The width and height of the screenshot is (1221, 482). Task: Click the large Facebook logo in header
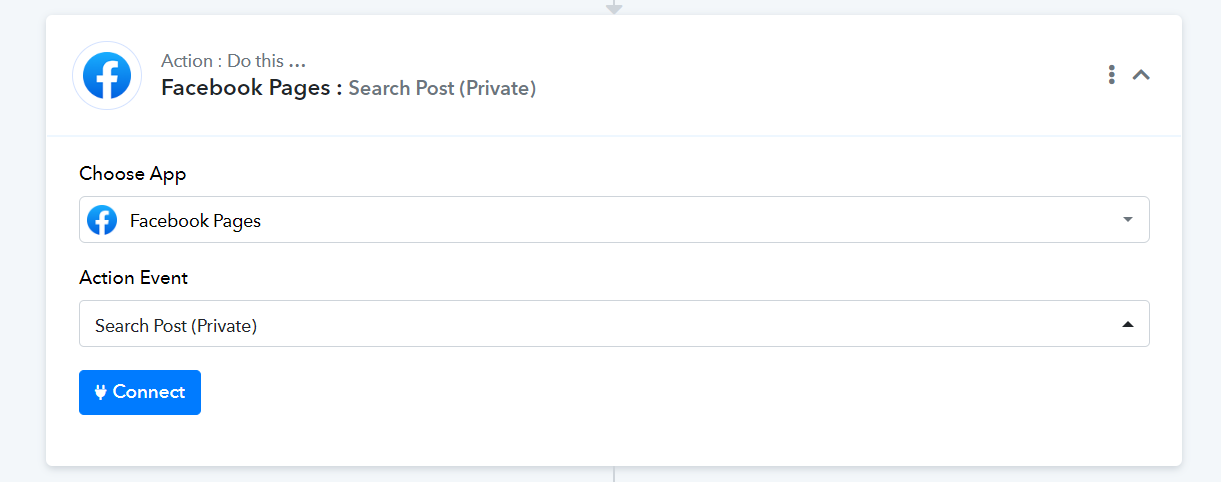(107, 75)
